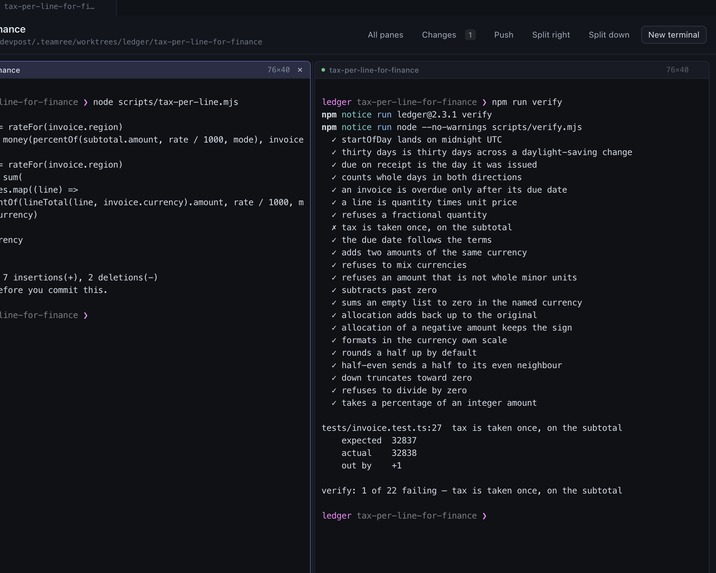Click the green status dot in right pane header
716x573 pixels.
point(323,70)
